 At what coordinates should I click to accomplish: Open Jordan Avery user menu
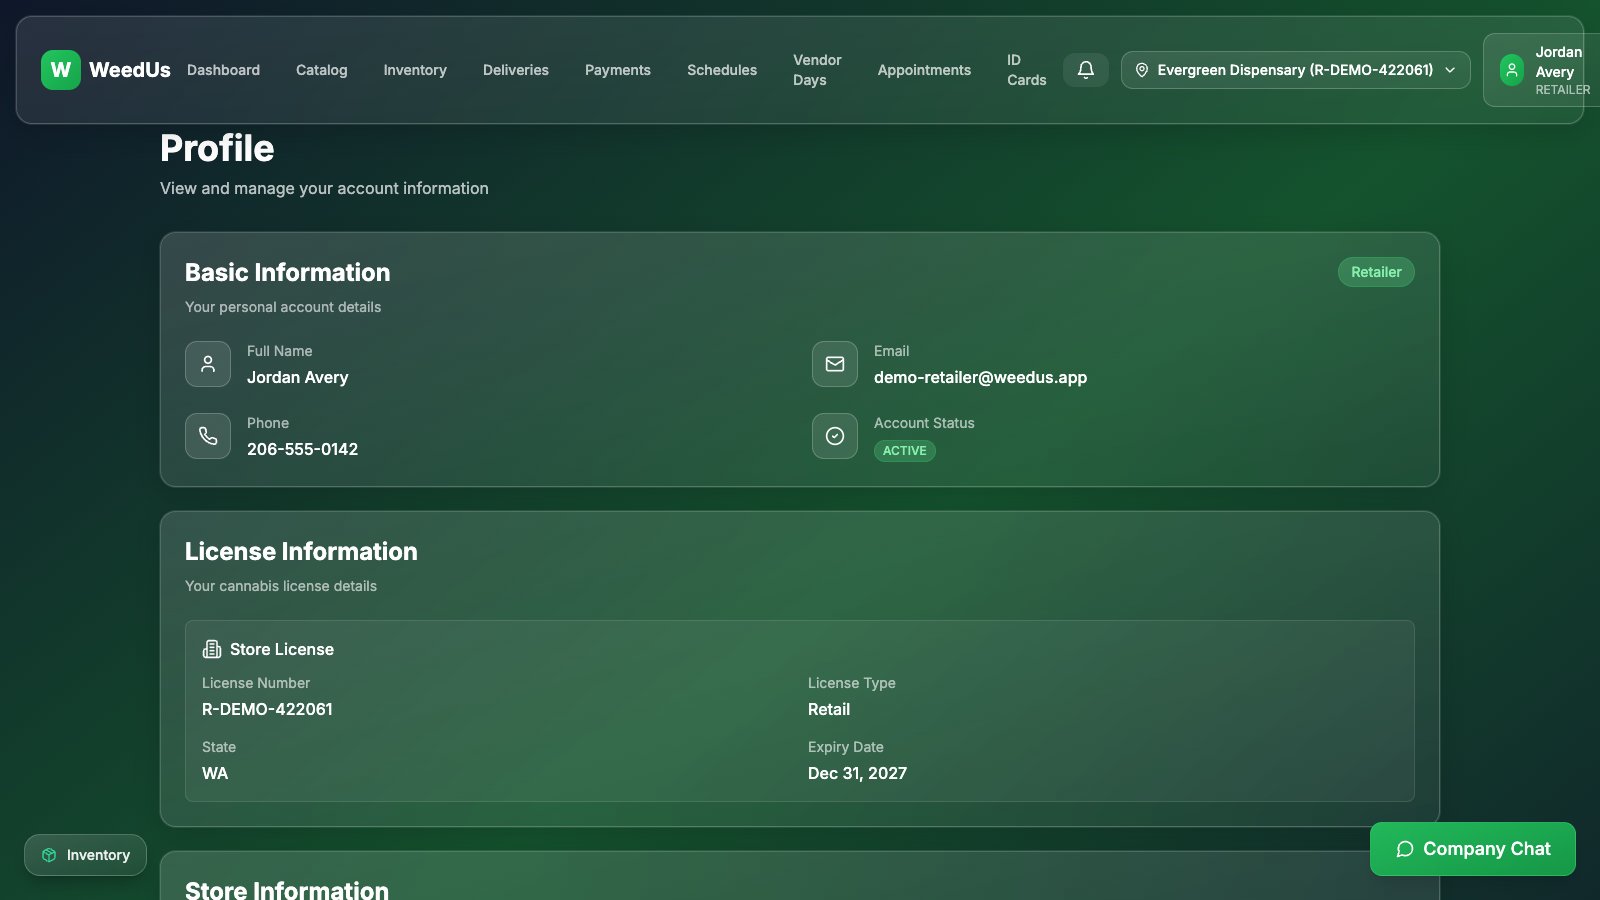click(x=1541, y=70)
